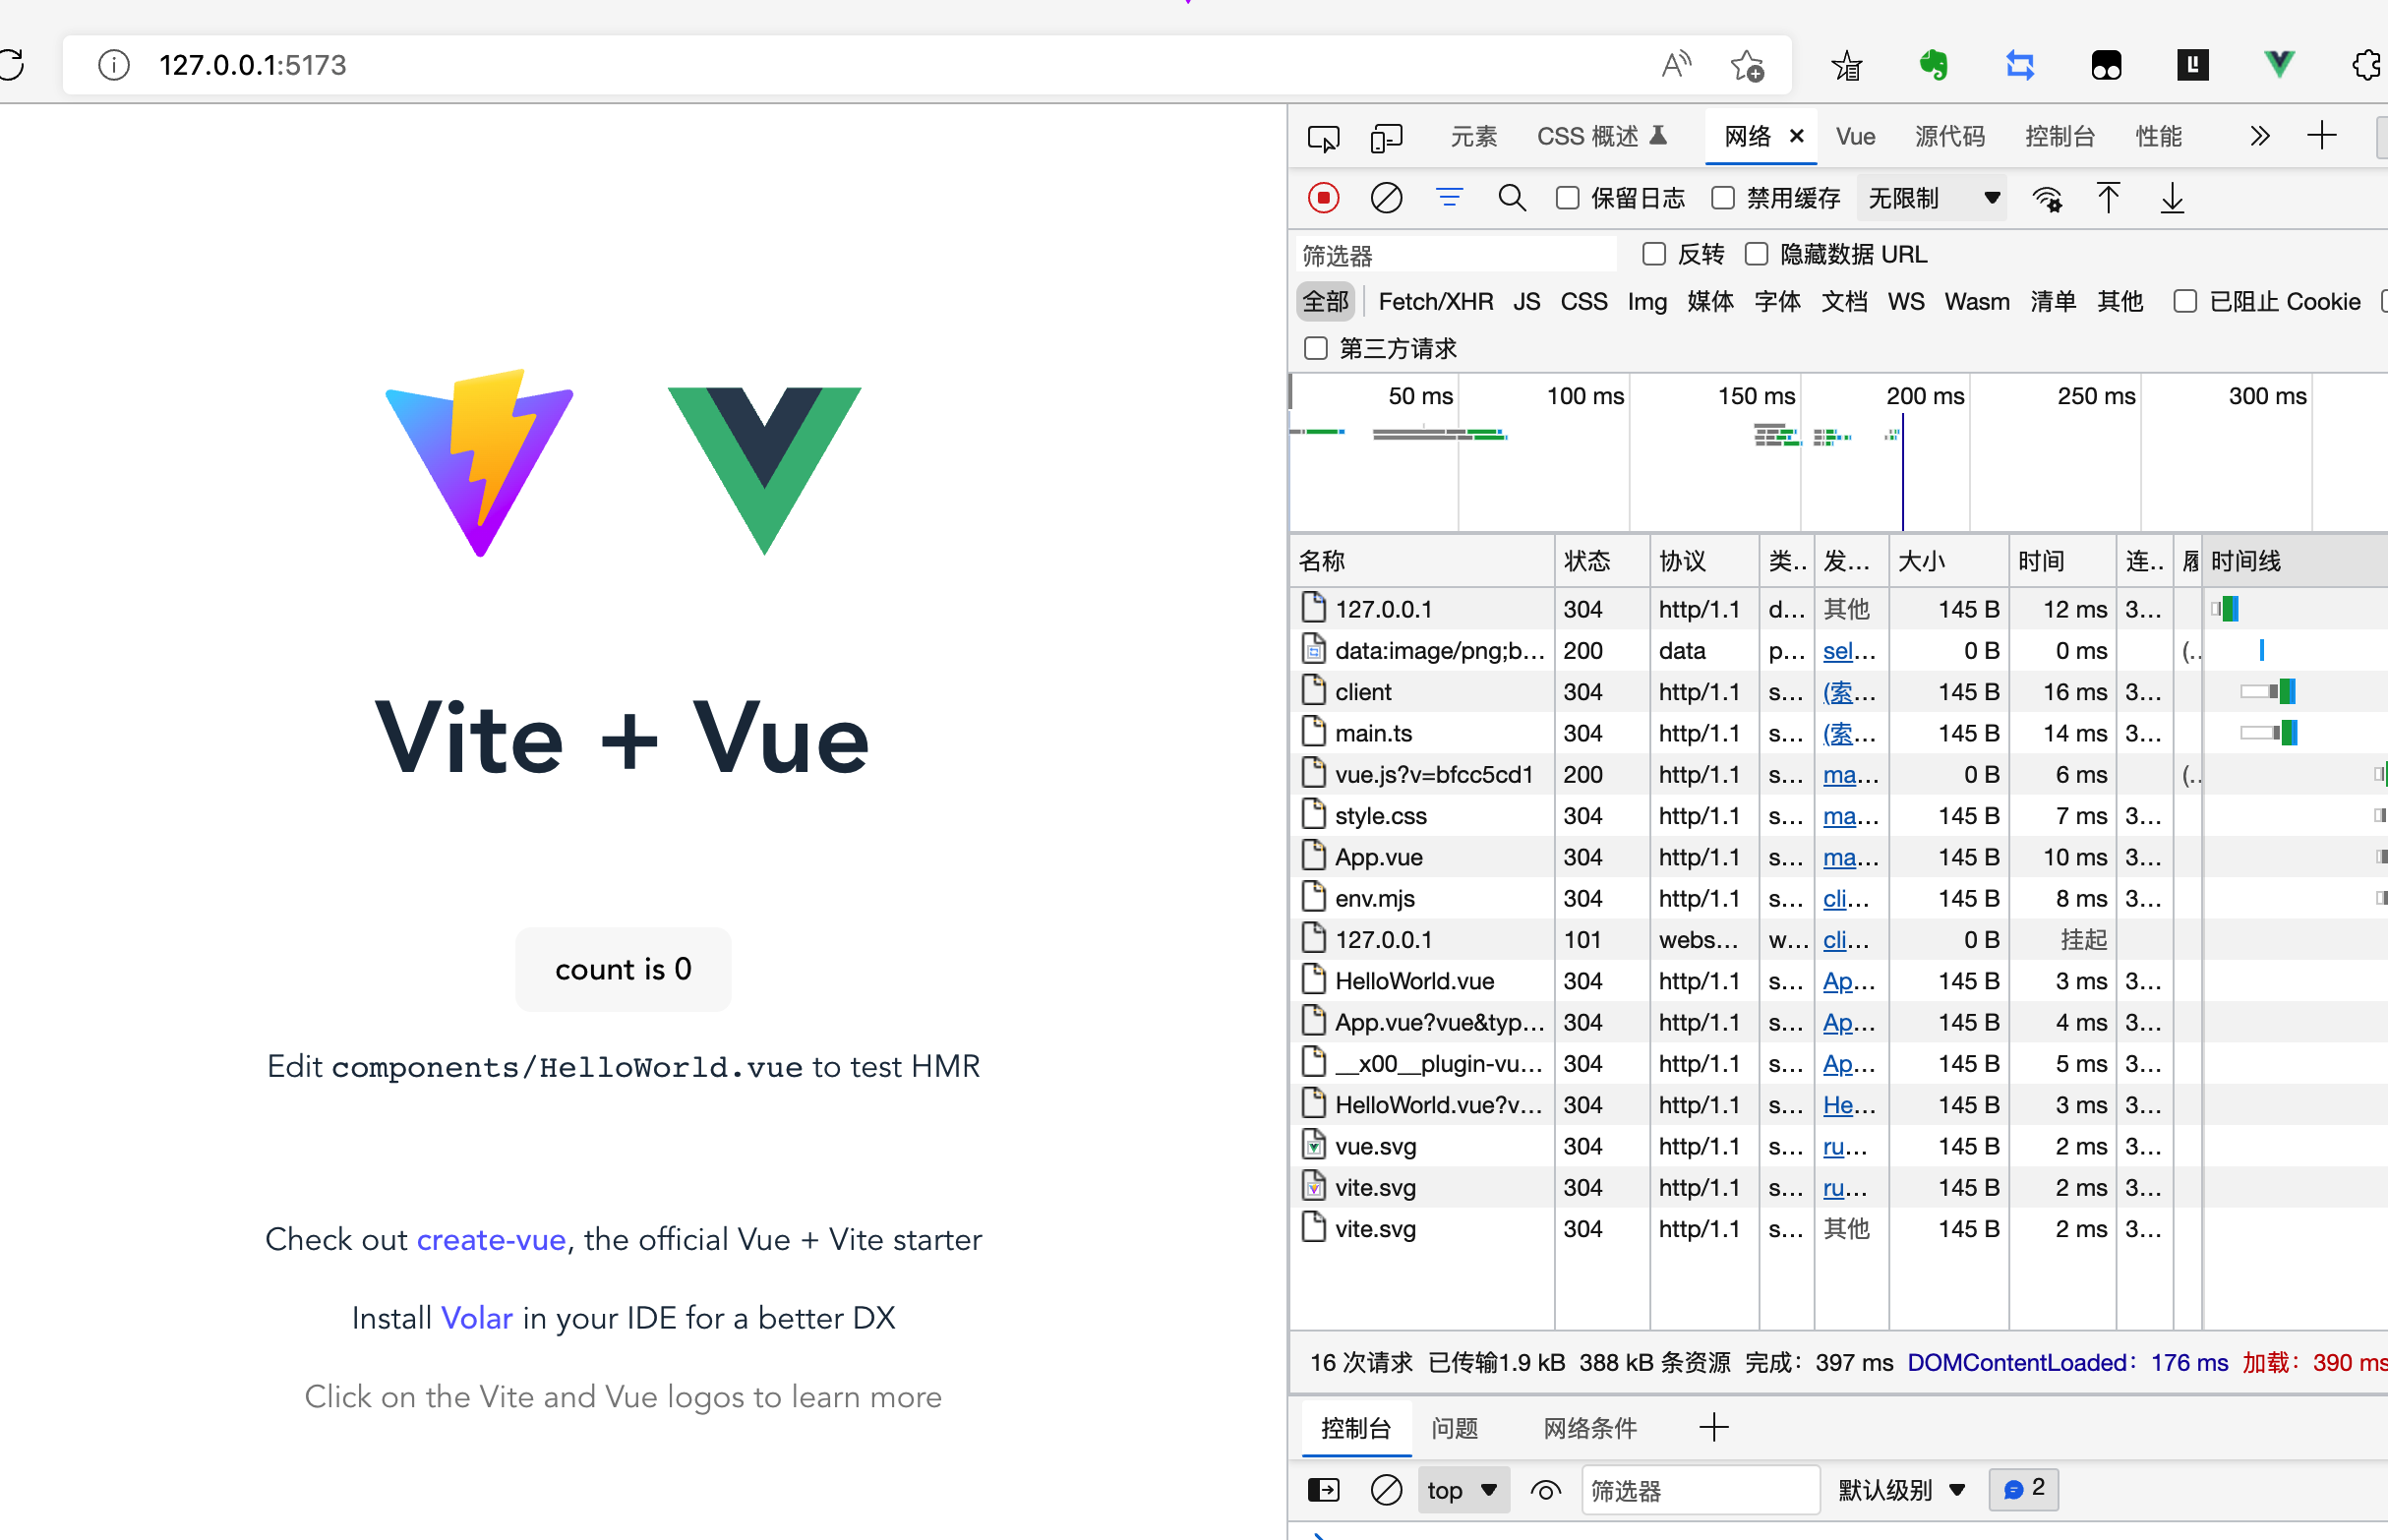Open the Evernote elephant extension
Image resolution: width=2388 pixels, height=1540 pixels.
pos(1933,65)
